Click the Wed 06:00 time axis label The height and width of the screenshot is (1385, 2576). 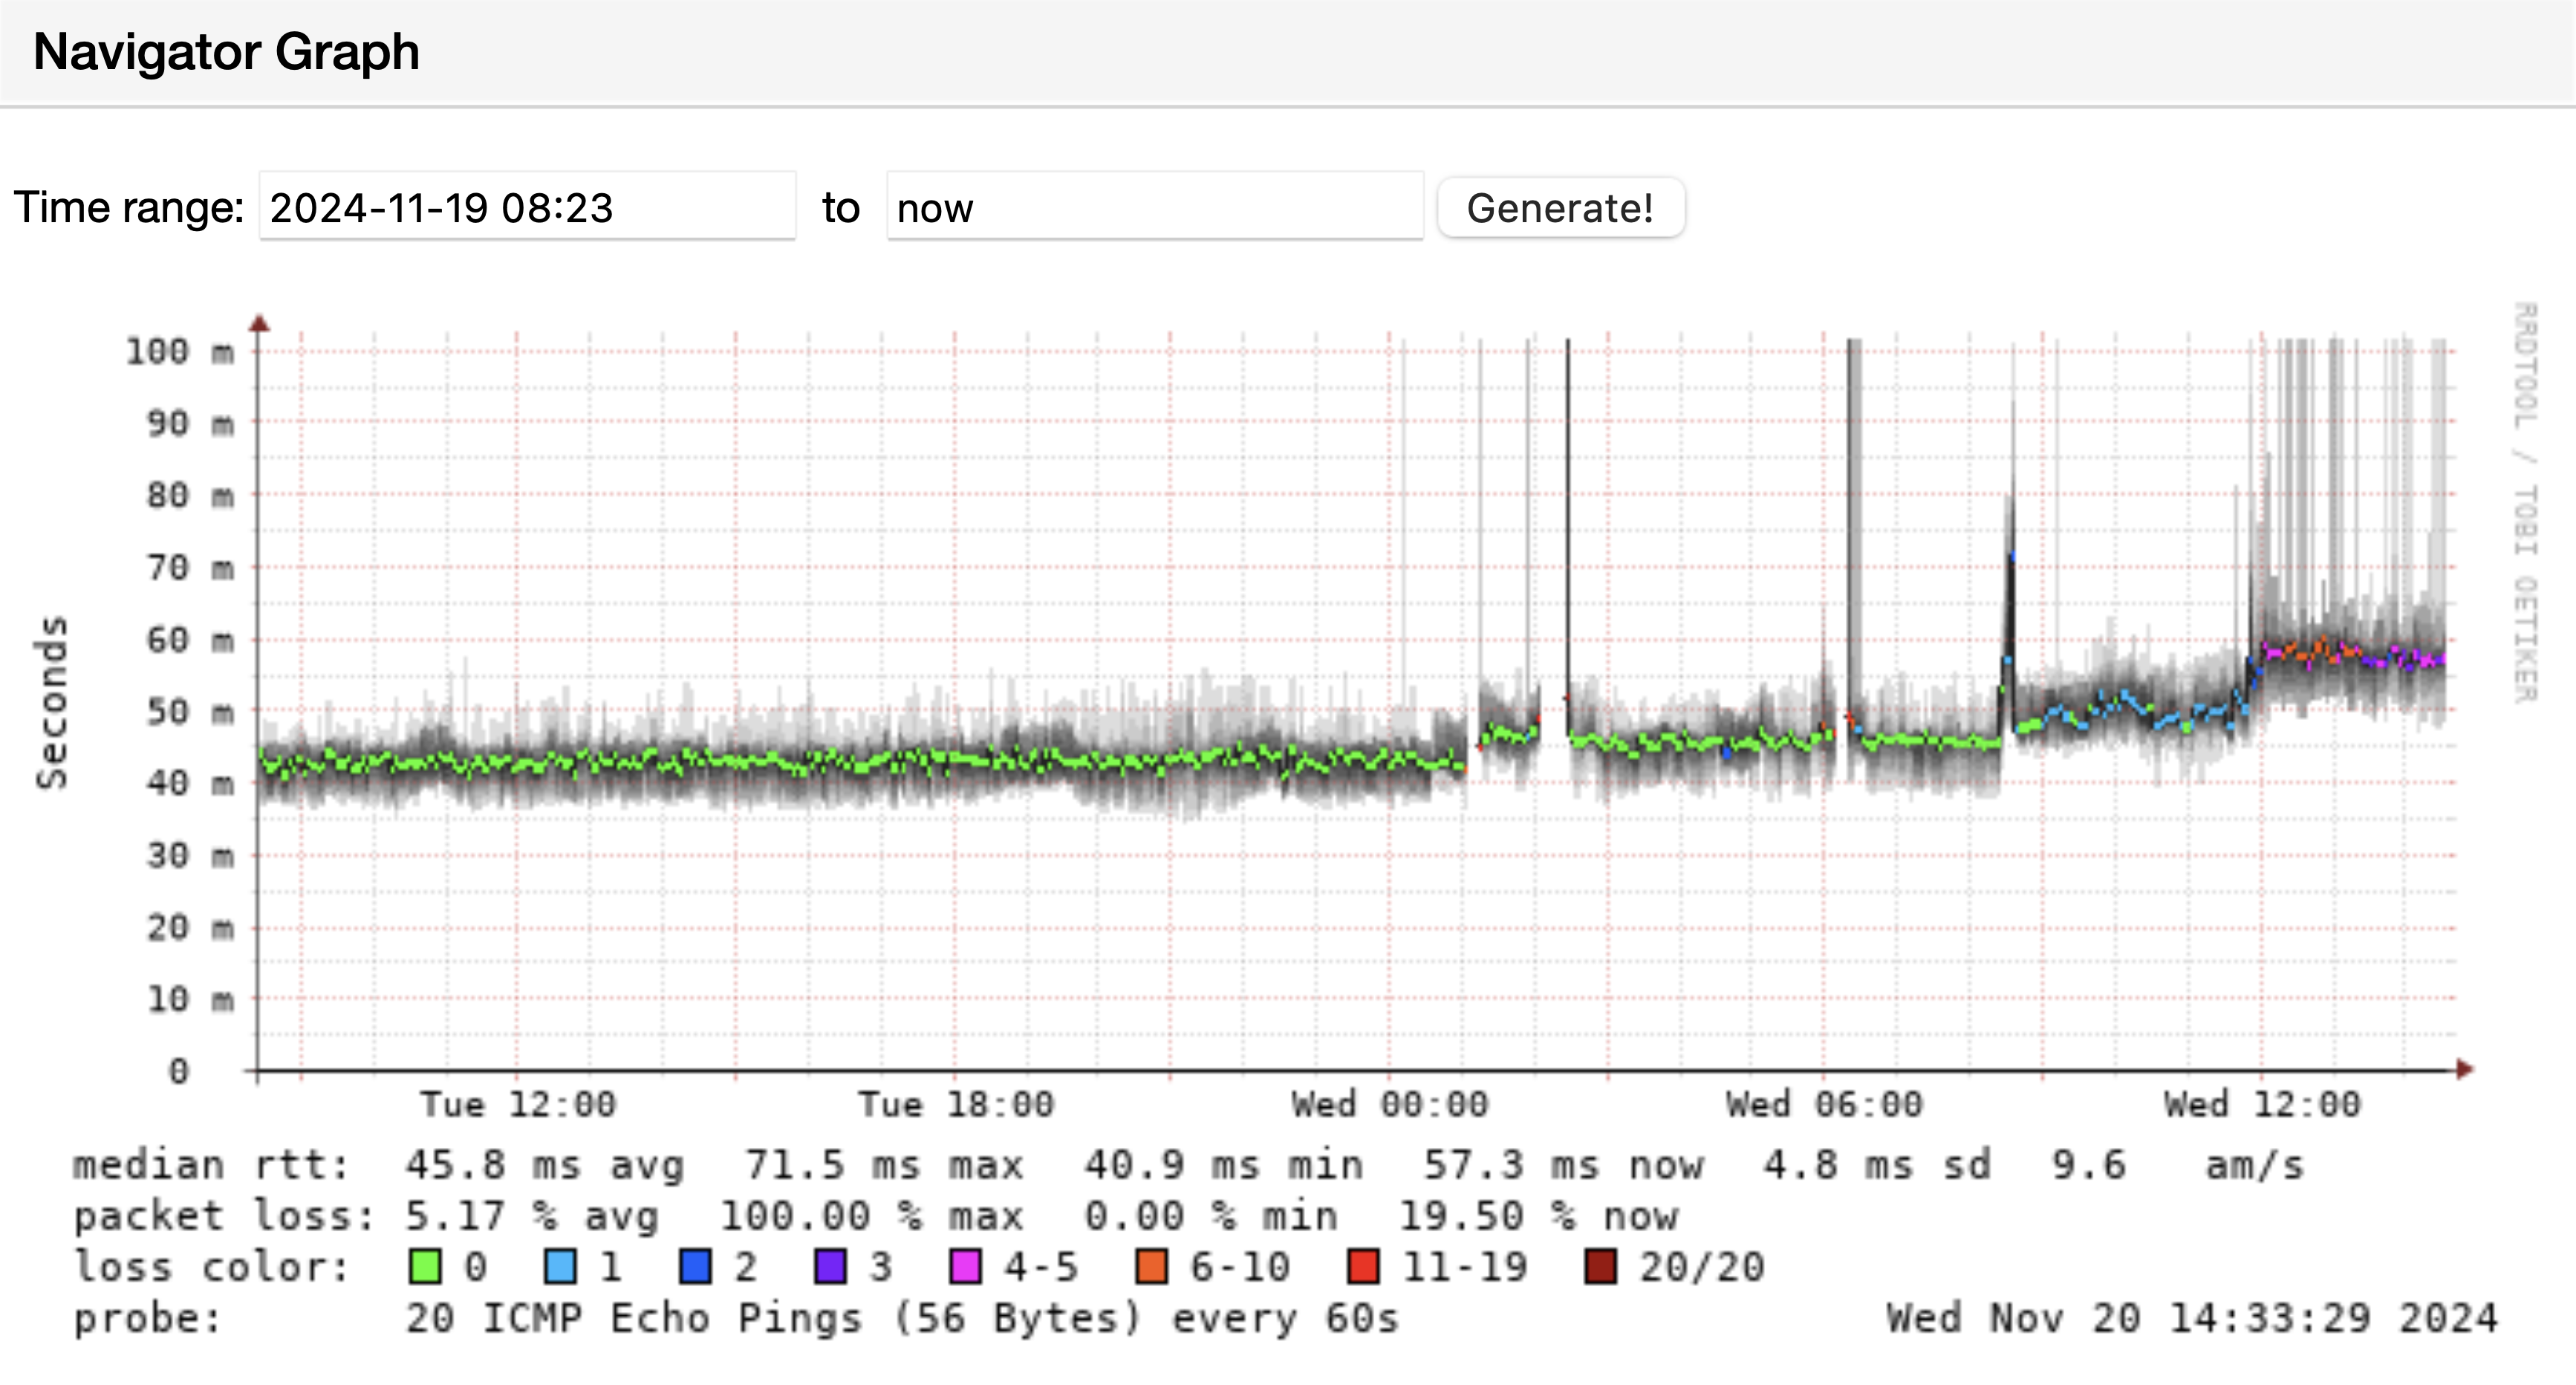pos(1824,1105)
